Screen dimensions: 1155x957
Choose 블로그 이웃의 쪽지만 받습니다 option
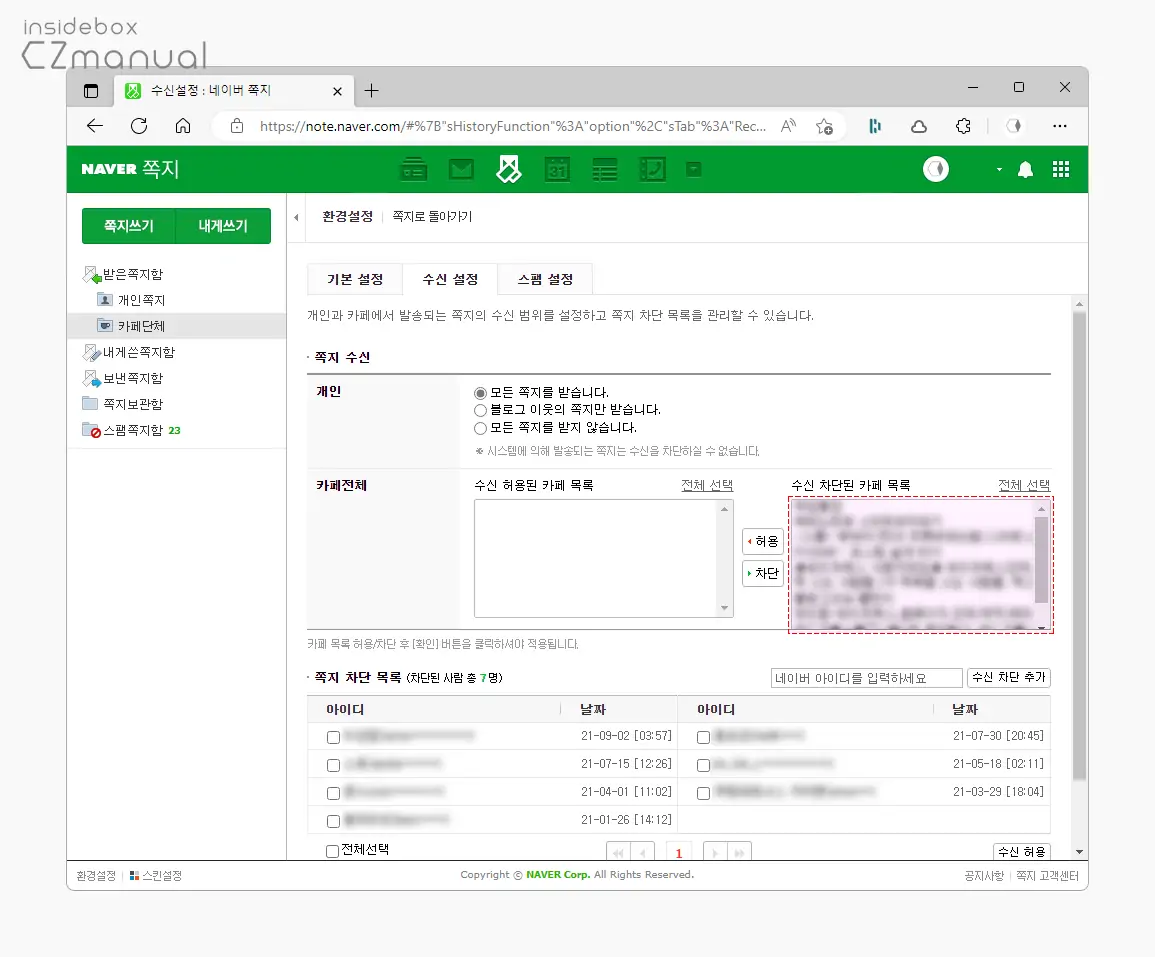click(x=480, y=410)
